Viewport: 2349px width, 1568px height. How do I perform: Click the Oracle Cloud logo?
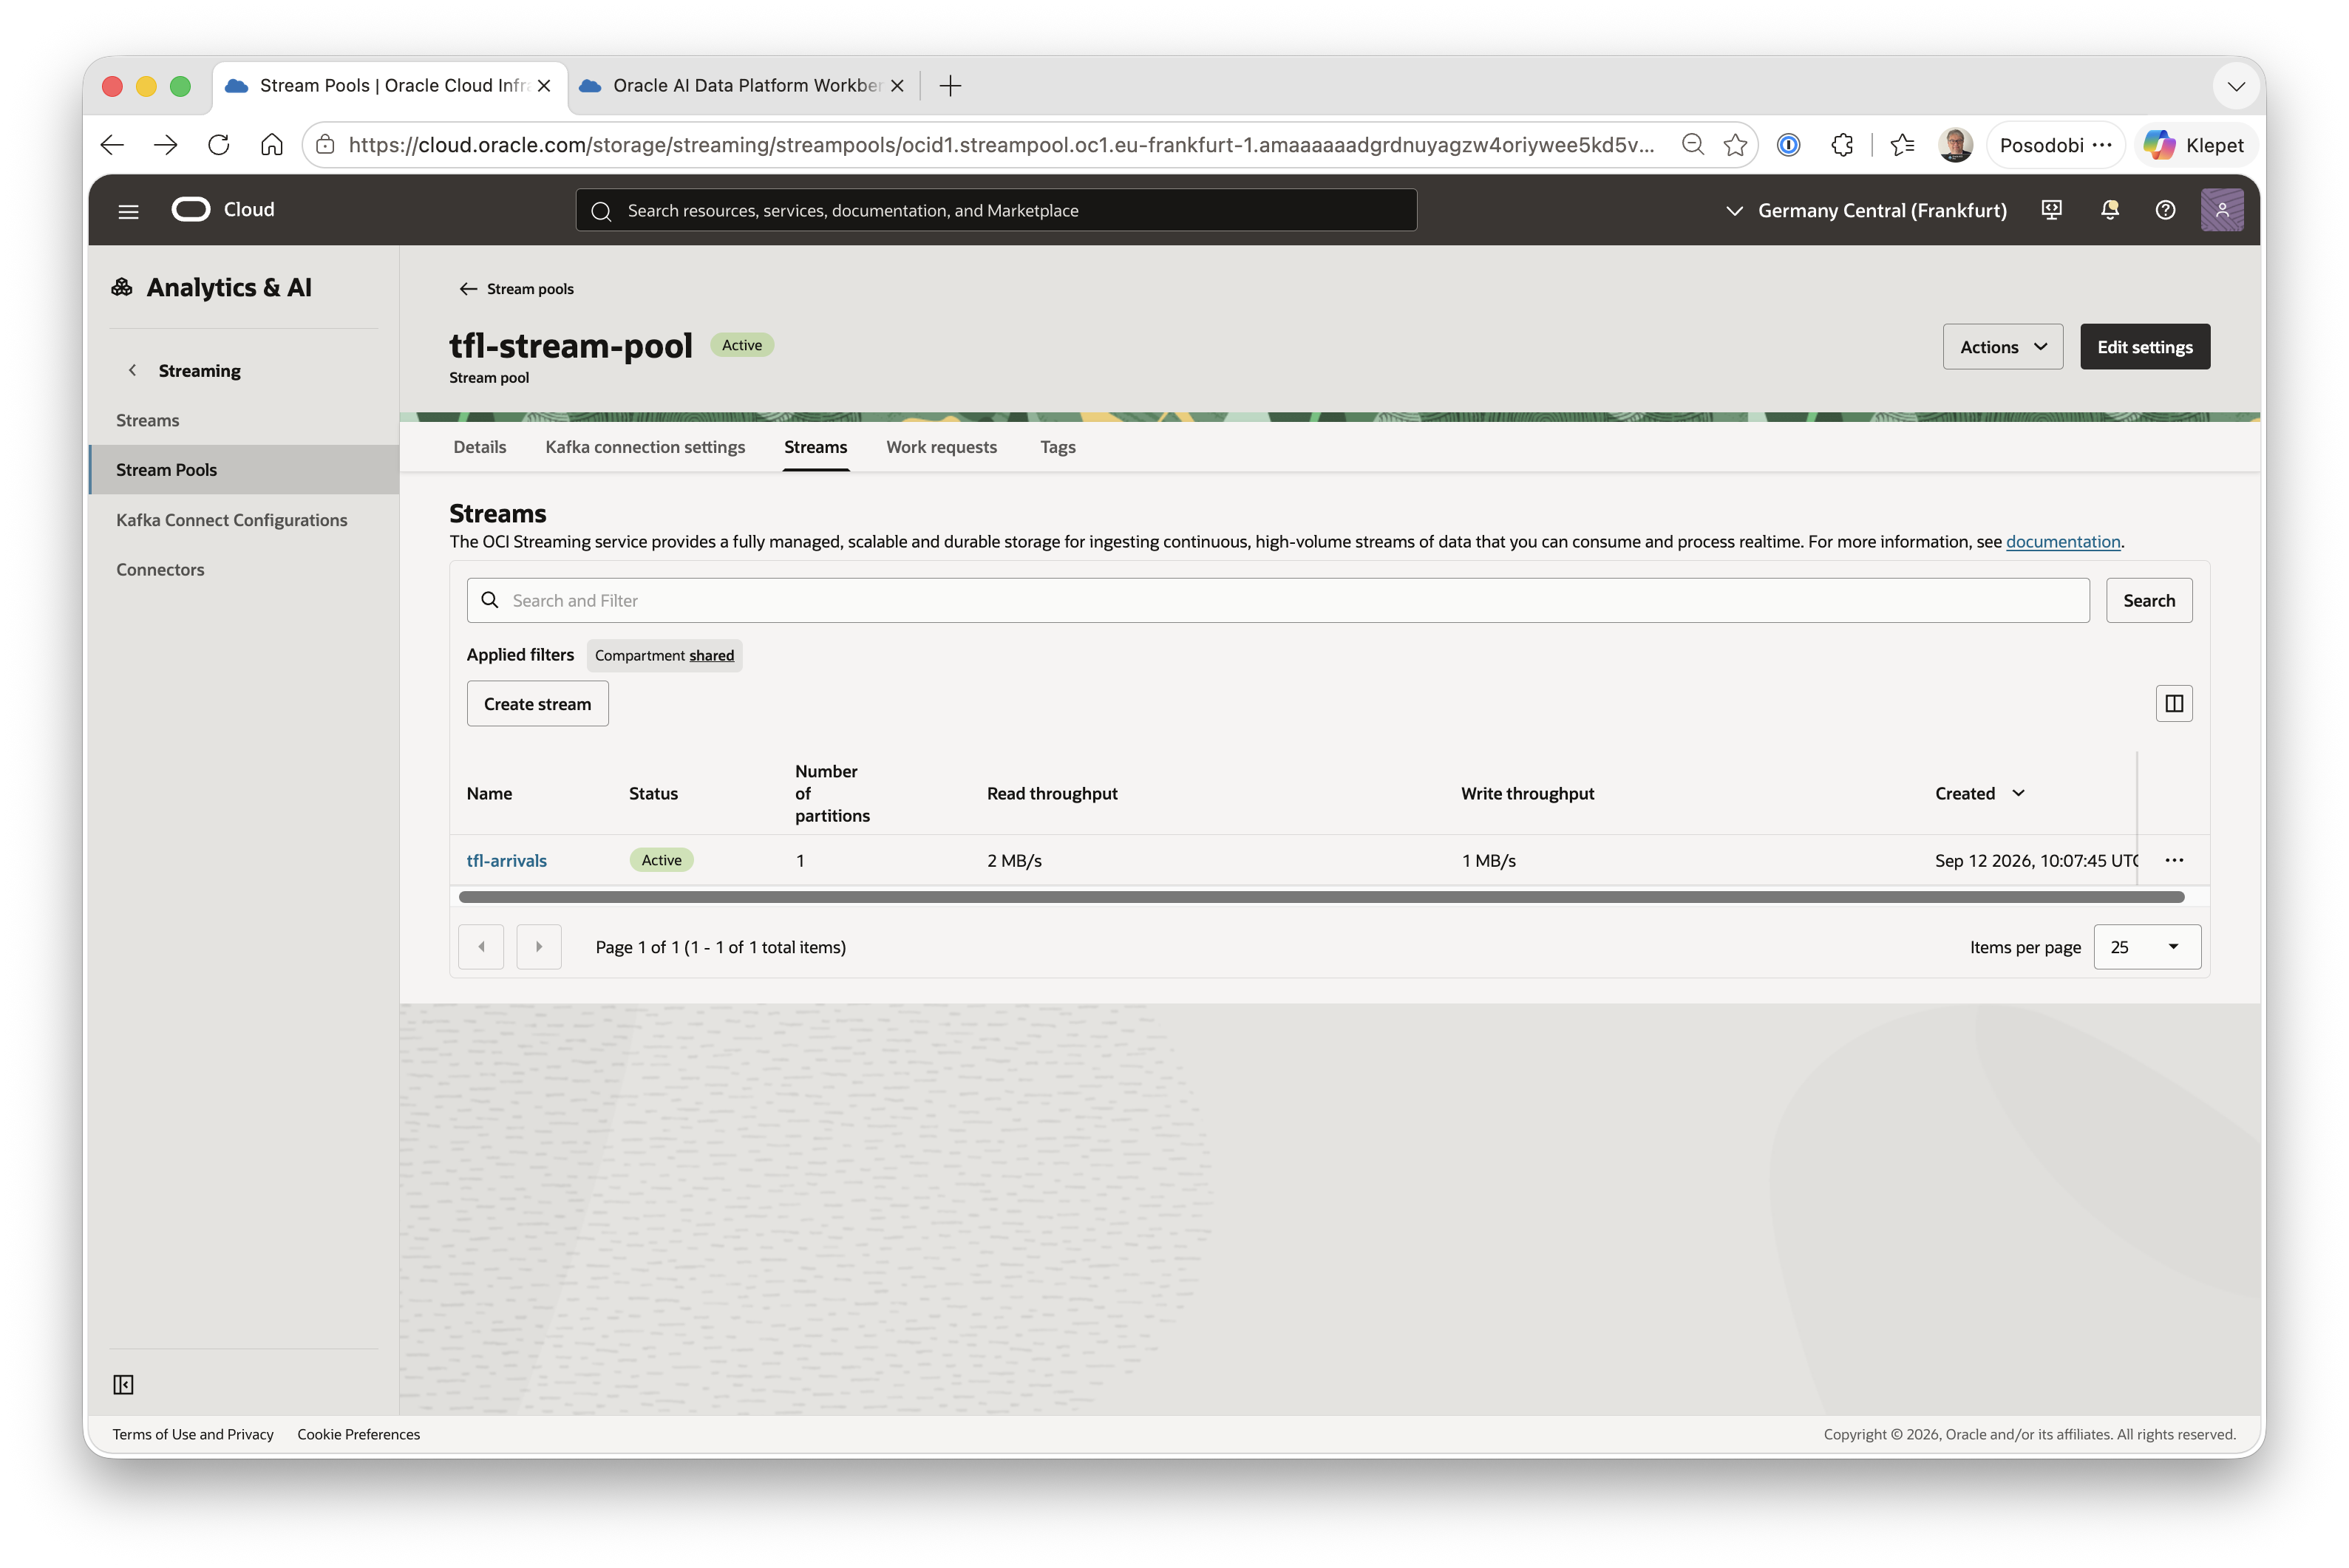coord(223,209)
